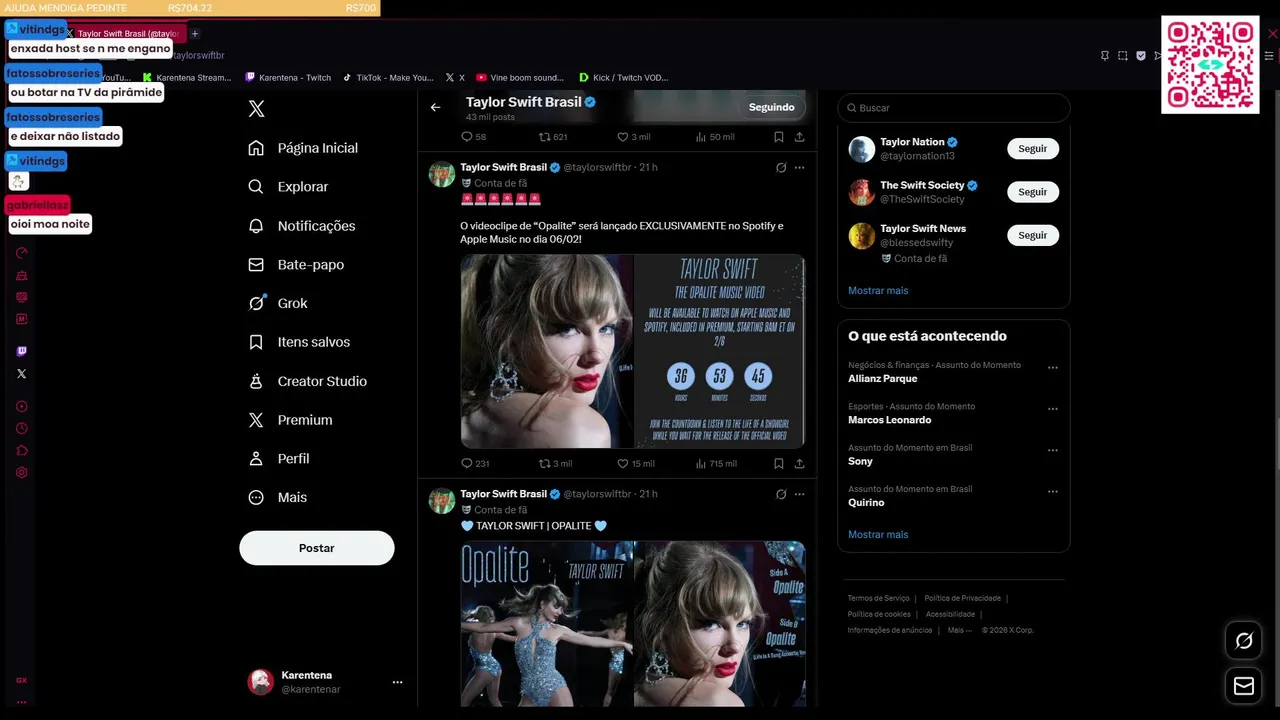Follow Taylor Nation

coord(1033,149)
